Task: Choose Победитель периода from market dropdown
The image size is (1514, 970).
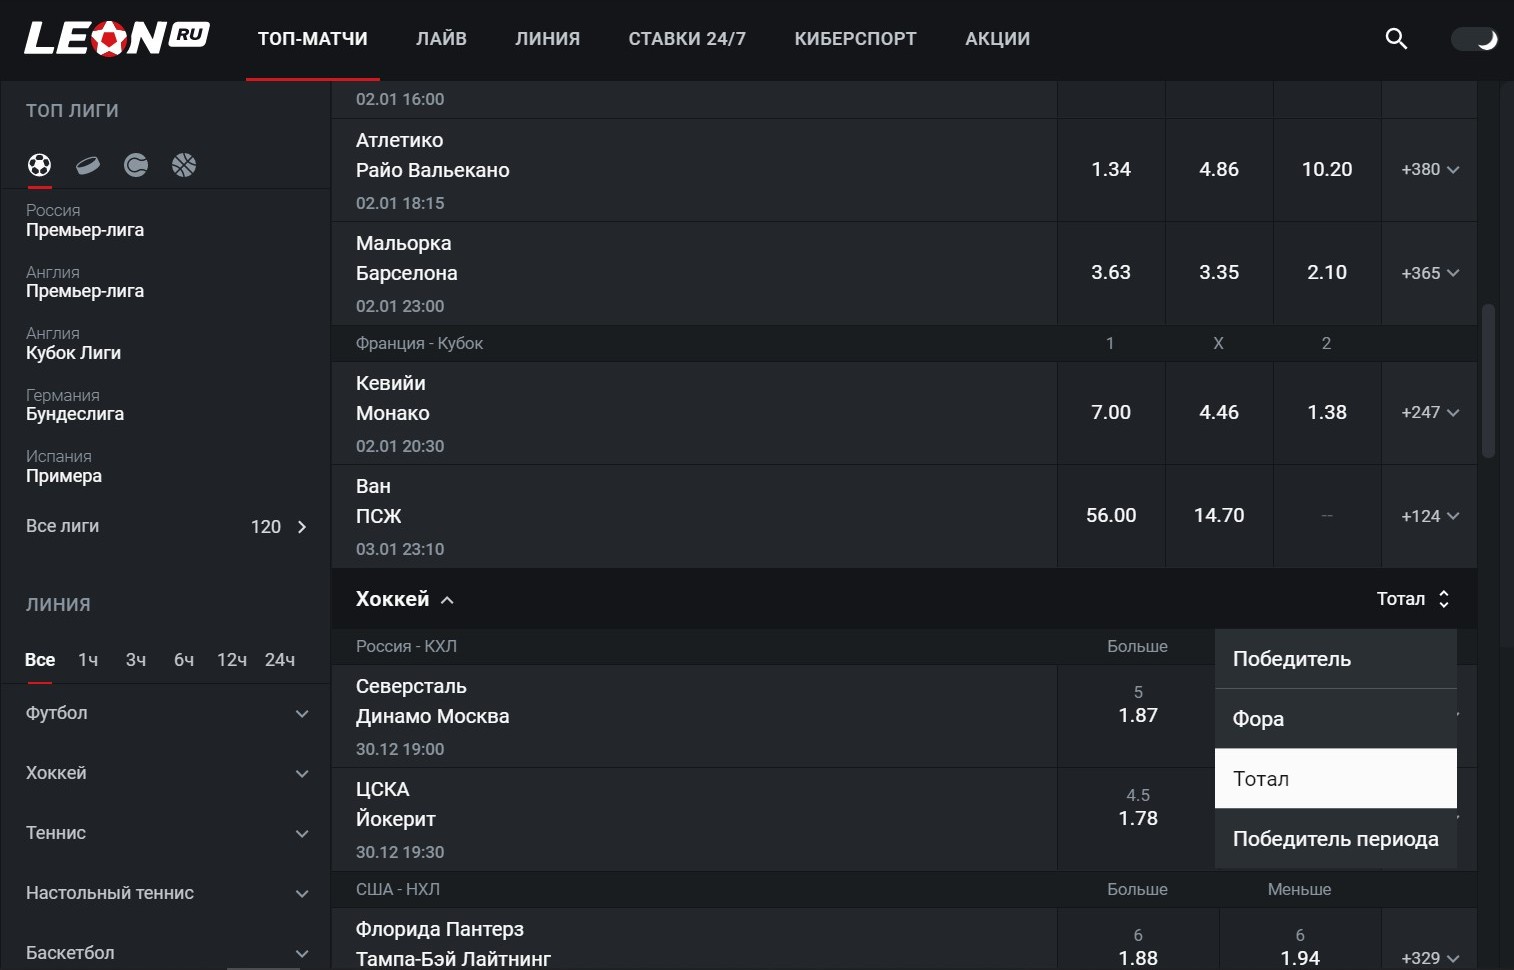Action: click(1336, 839)
